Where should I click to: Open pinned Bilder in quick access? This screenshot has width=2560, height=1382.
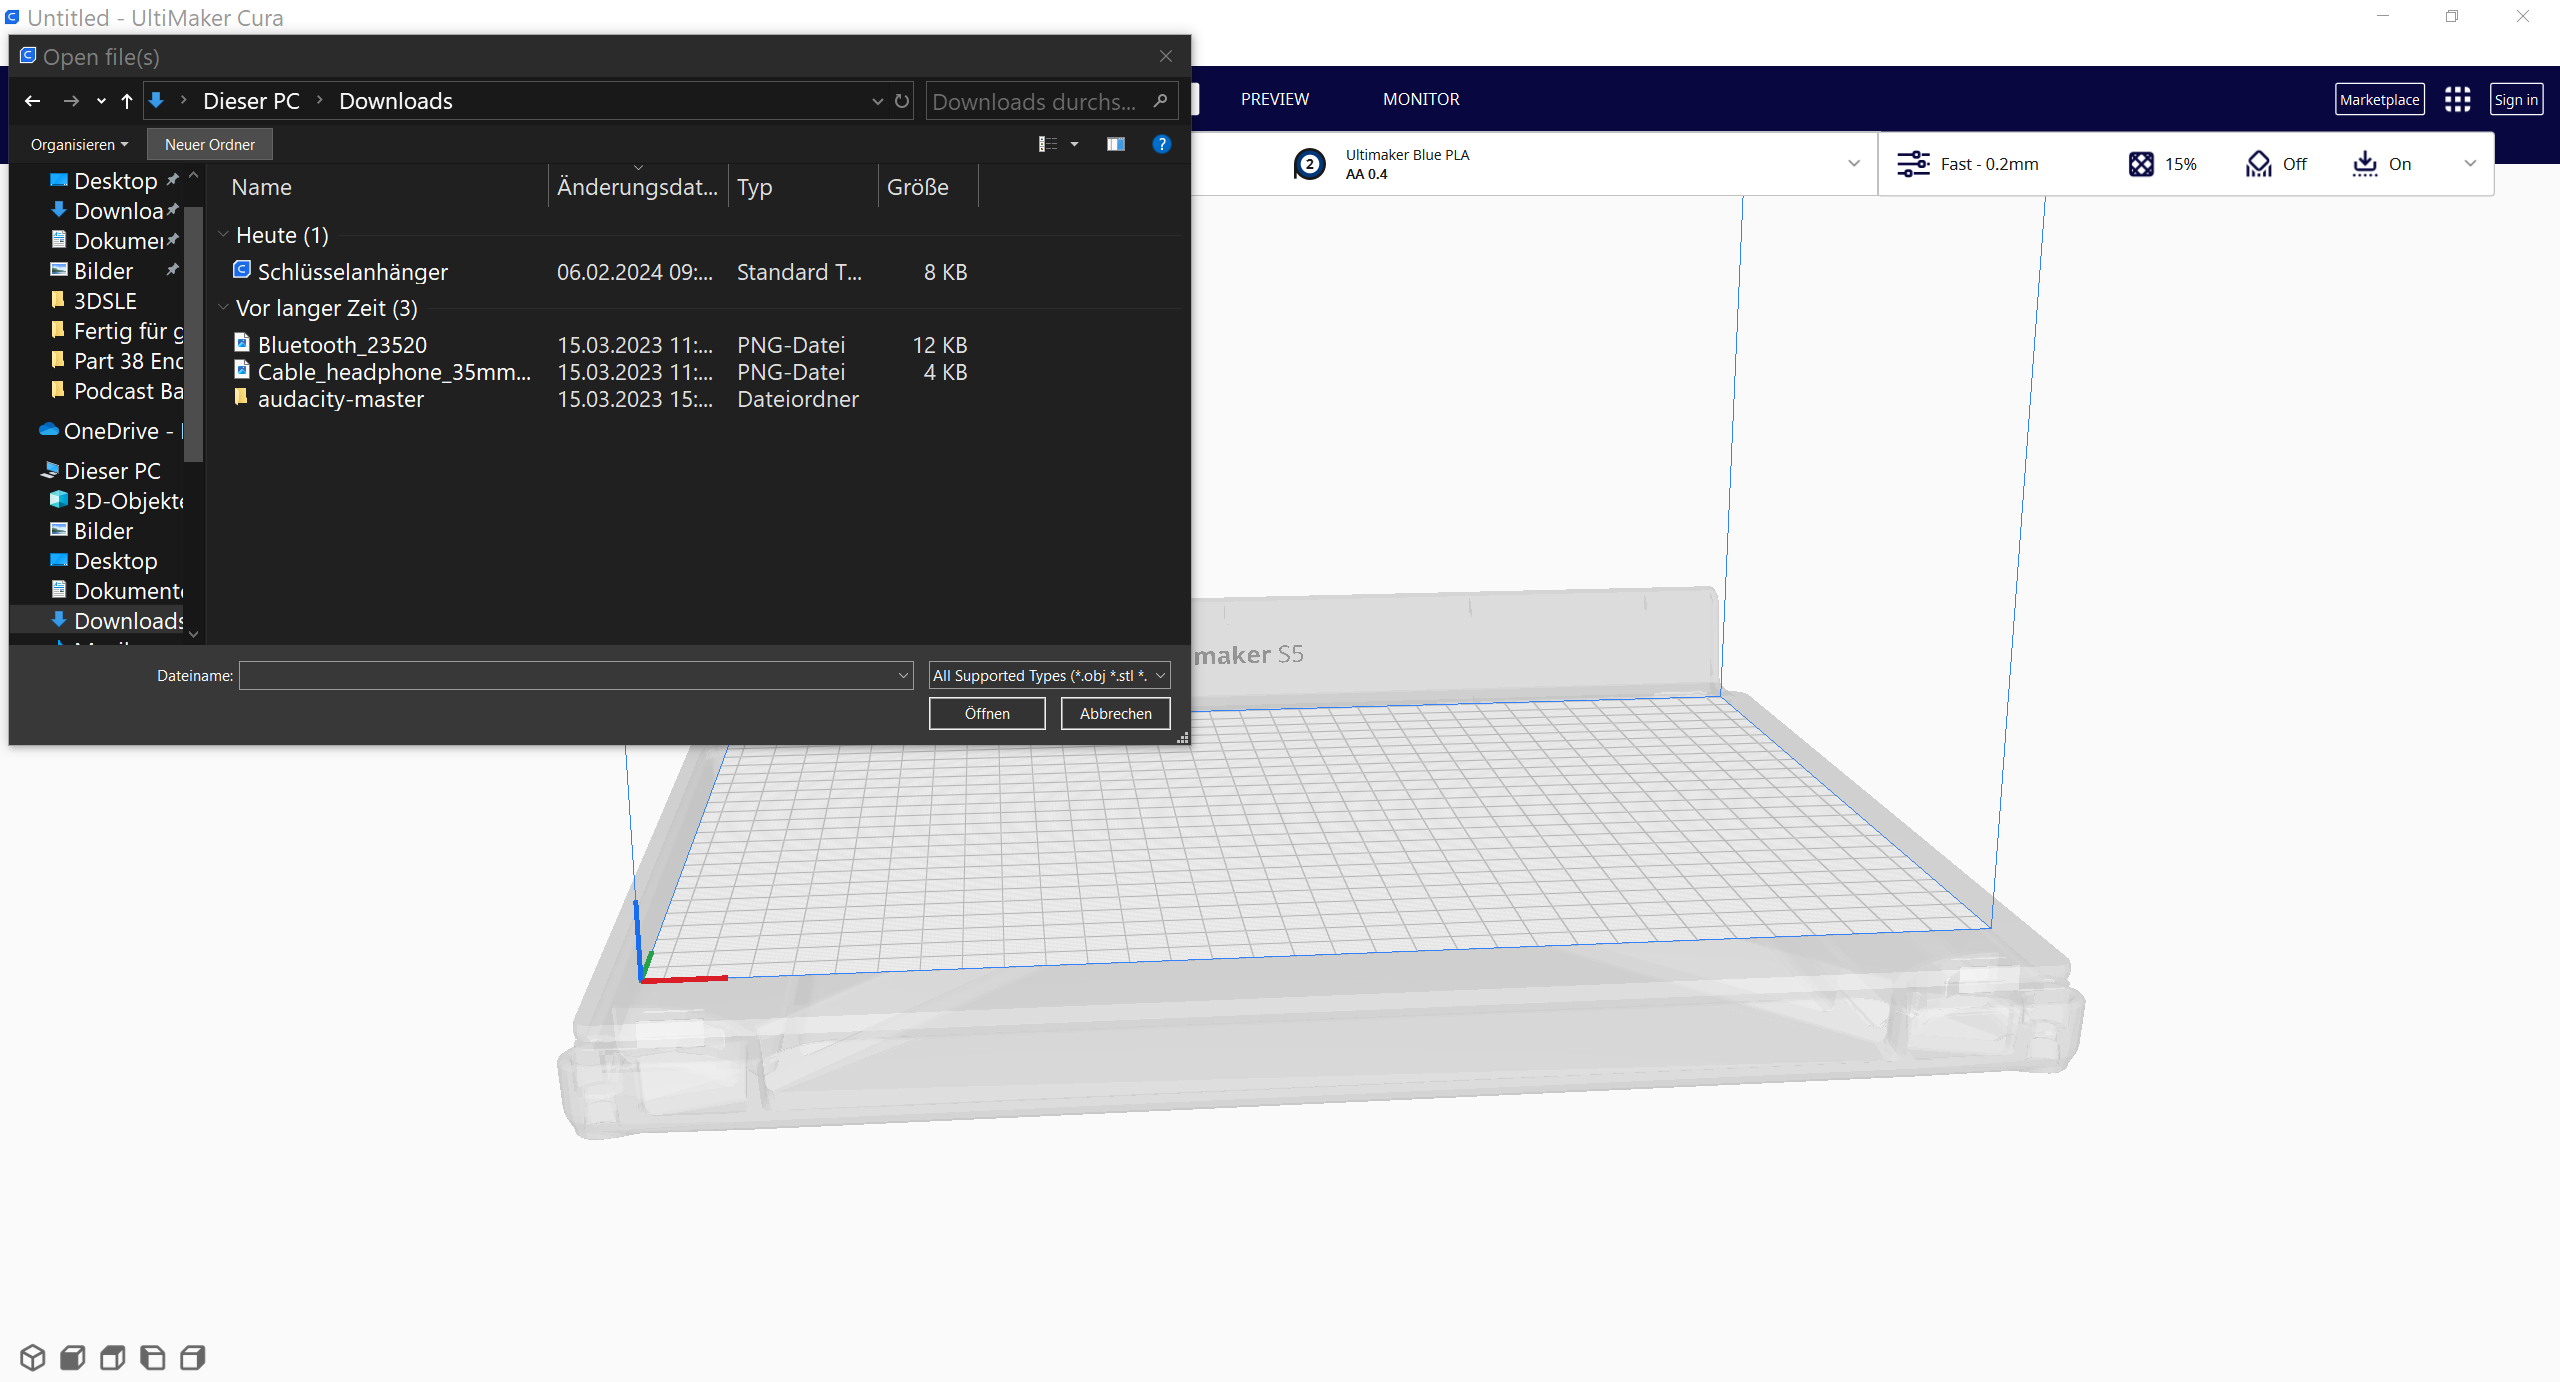[103, 271]
